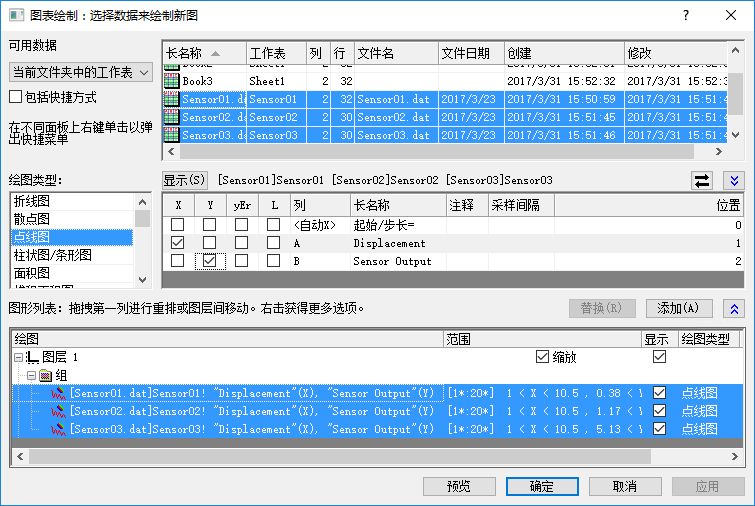Image resolution: width=755 pixels, height=506 pixels.
Task: Enable the 包括快捷方式 checkbox
Action: coord(15,97)
